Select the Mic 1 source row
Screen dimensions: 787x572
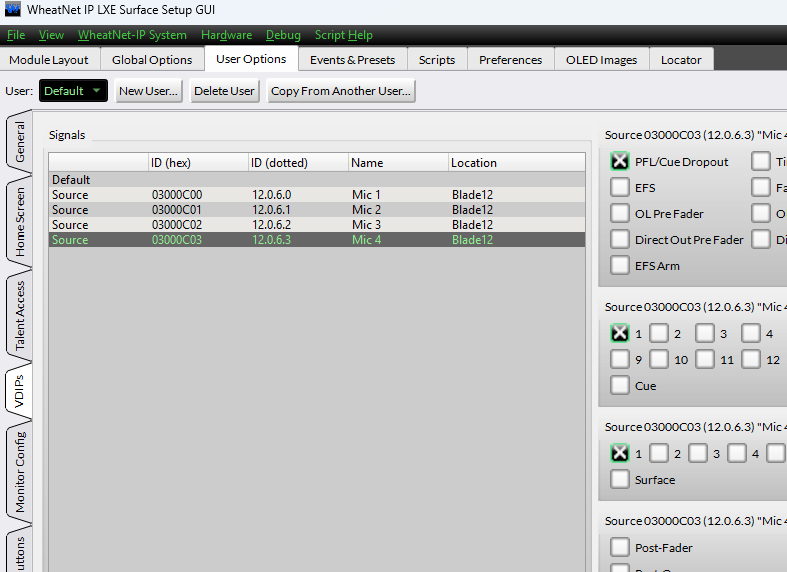click(x=317, y=195)
